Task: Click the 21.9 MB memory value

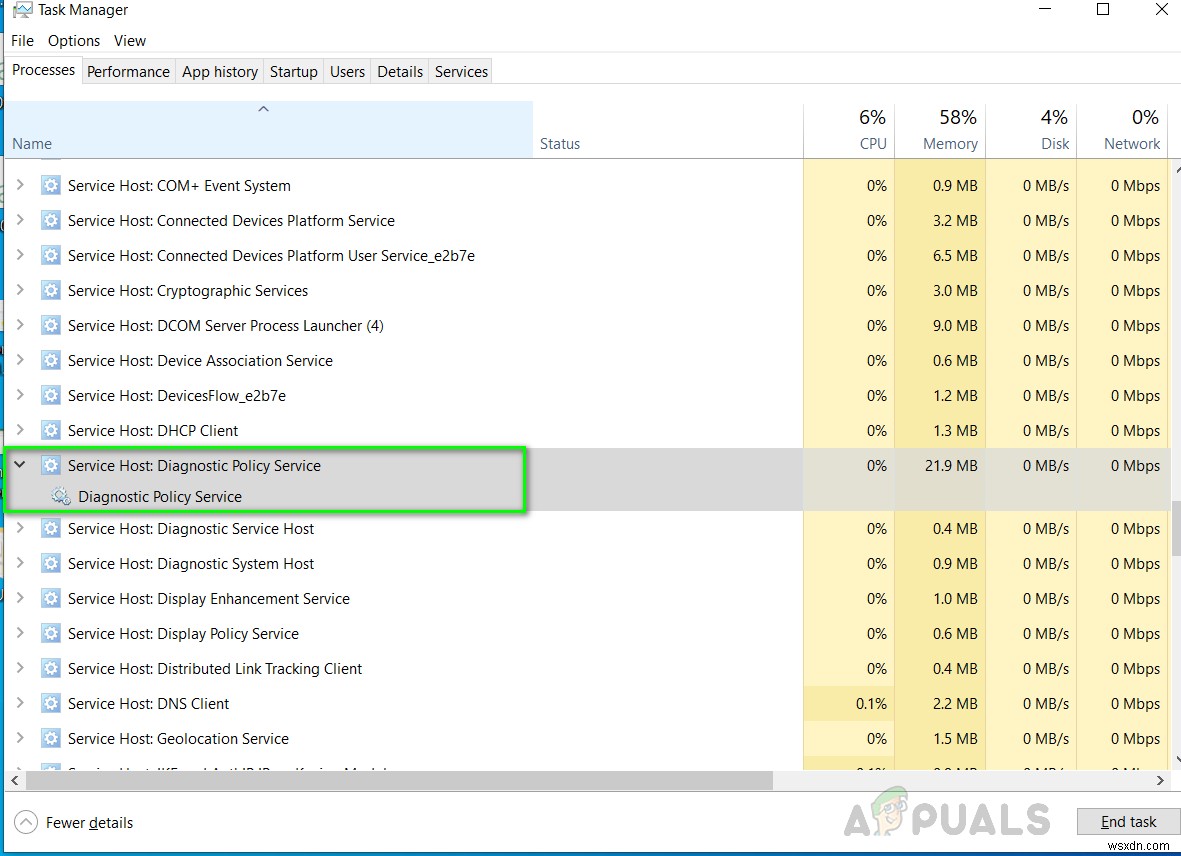Action: 951,465
